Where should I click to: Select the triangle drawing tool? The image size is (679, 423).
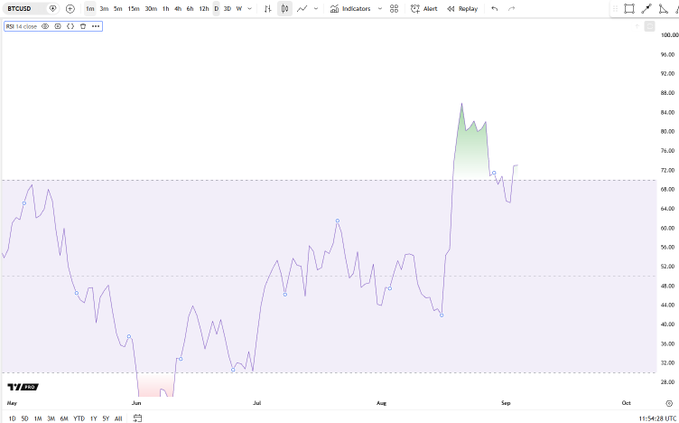[663, 9]
